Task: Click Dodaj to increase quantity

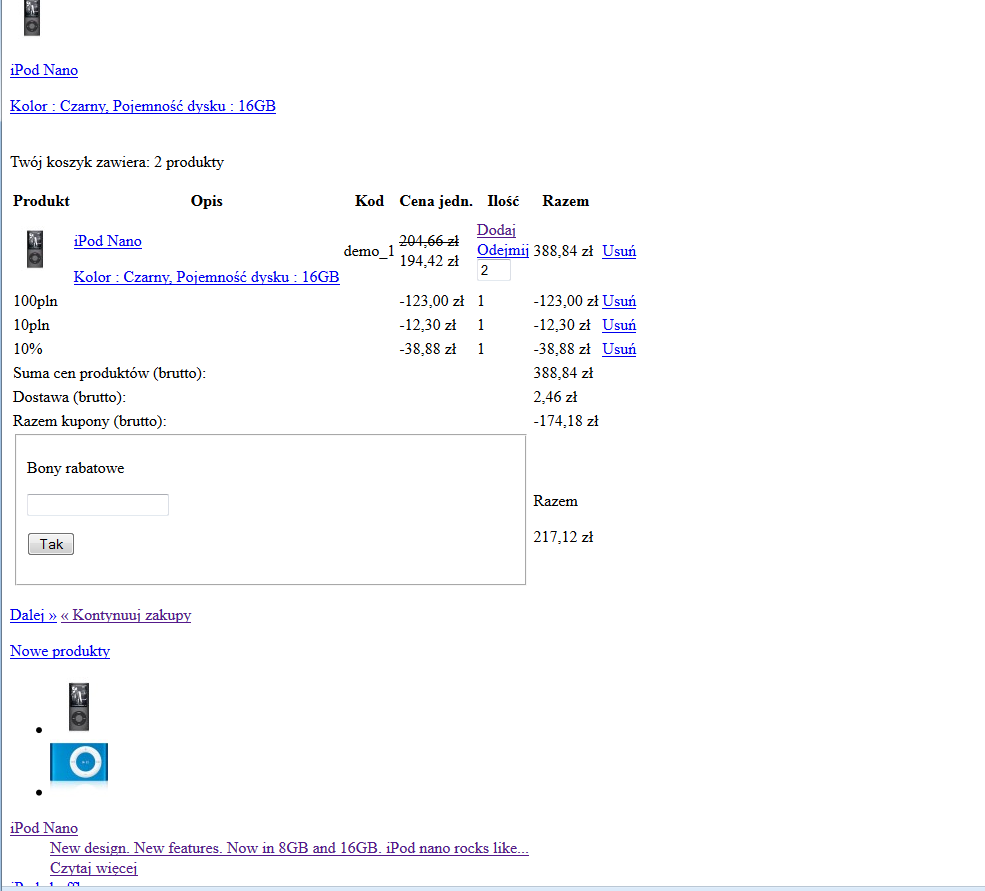Action: point(496,230)
